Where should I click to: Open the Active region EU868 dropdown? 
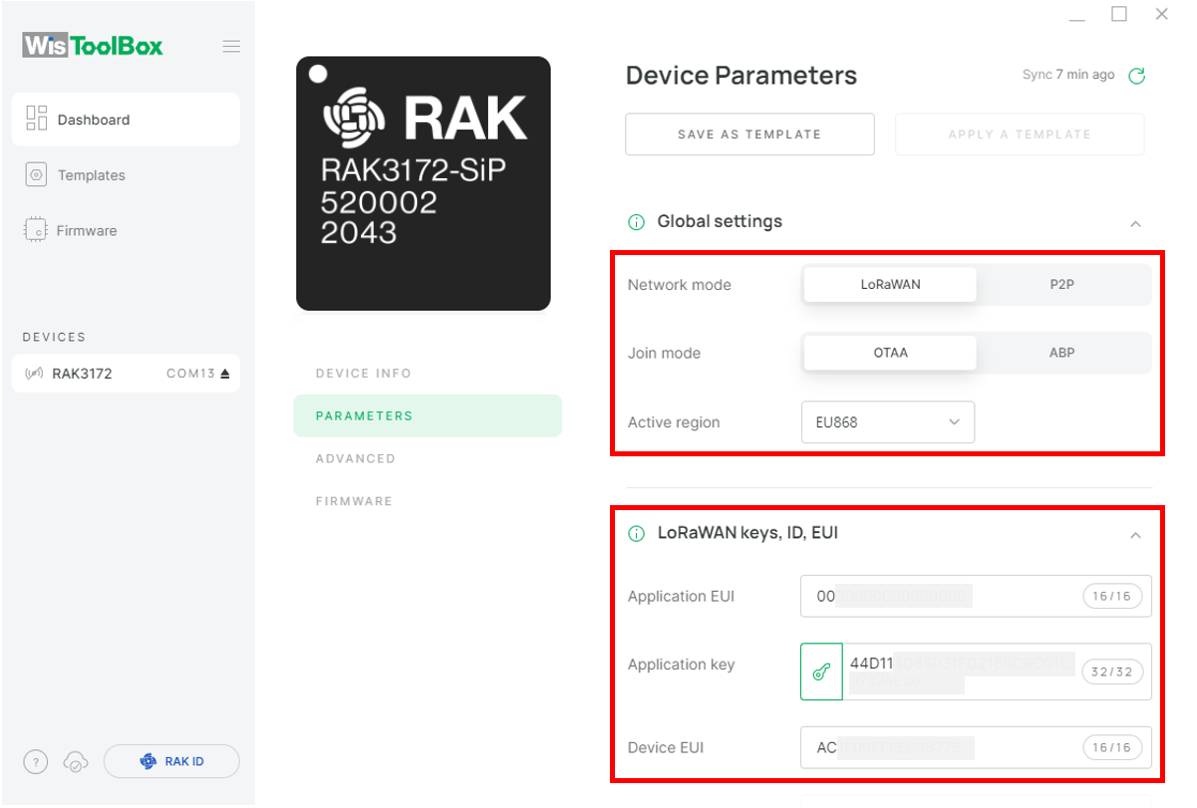pyautogui.click(x=888, y=422)
